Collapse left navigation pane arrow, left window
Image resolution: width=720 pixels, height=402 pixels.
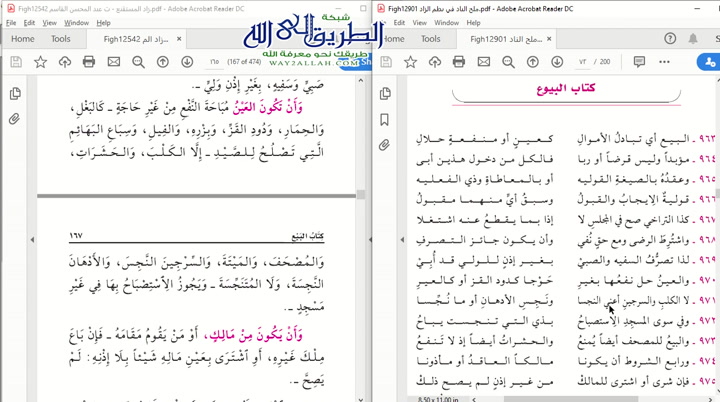32,239
